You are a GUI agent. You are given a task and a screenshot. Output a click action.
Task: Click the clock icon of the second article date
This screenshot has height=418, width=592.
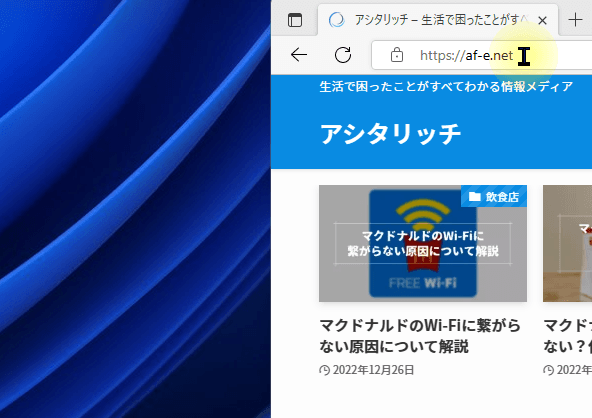tap(549, 370)
